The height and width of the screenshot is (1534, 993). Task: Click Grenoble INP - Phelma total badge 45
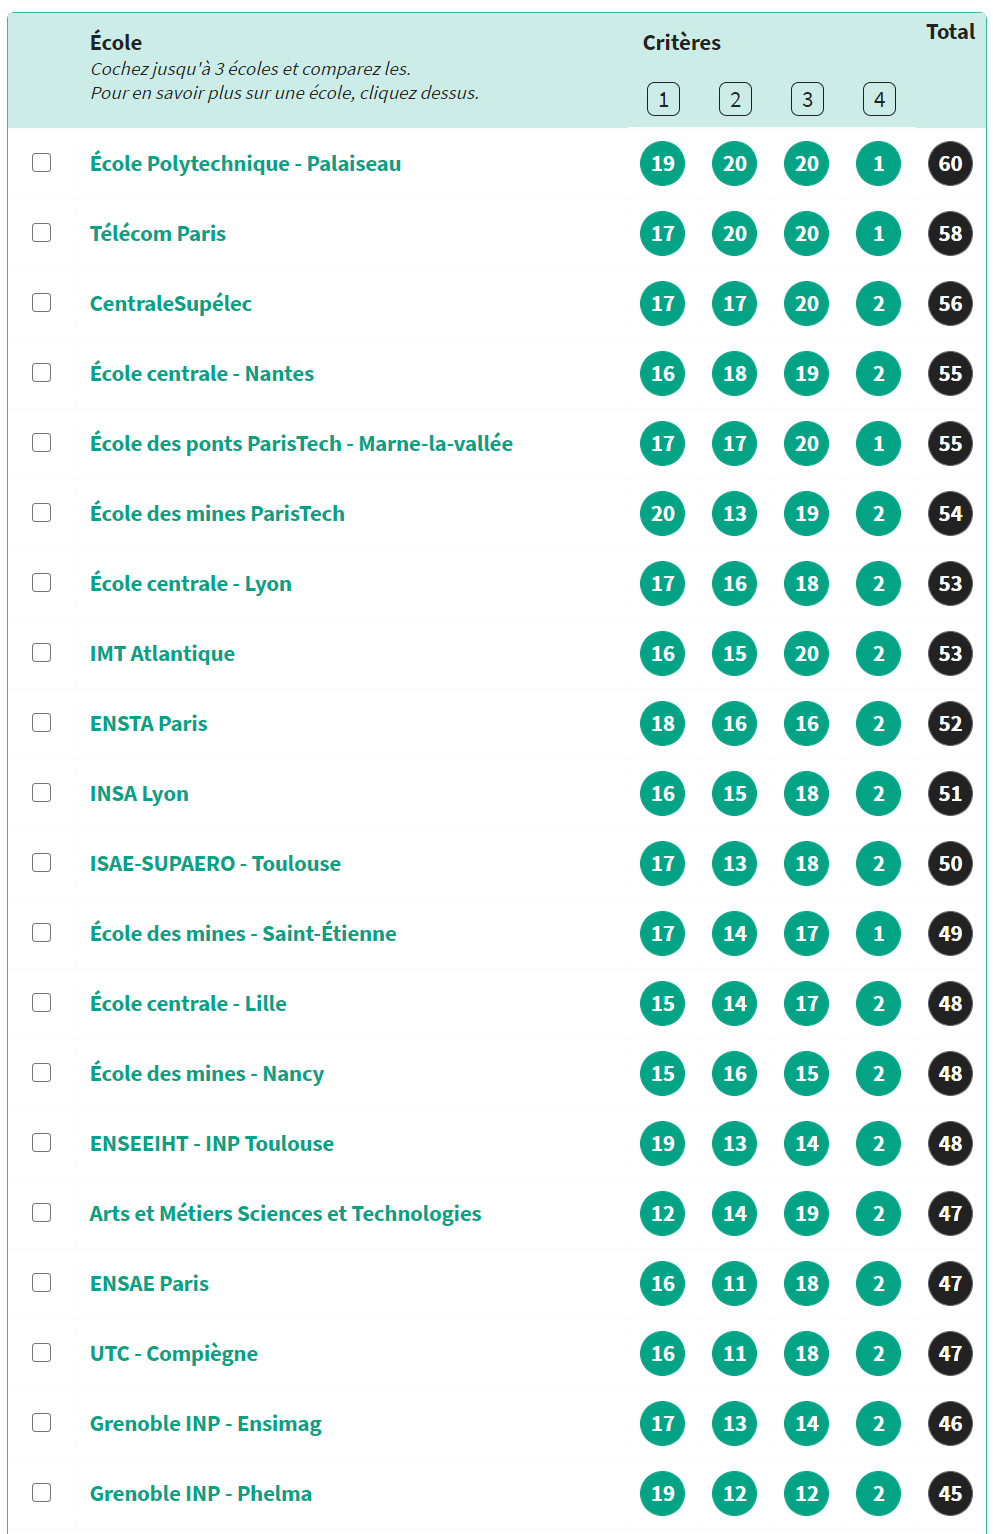coord(950,1494)
